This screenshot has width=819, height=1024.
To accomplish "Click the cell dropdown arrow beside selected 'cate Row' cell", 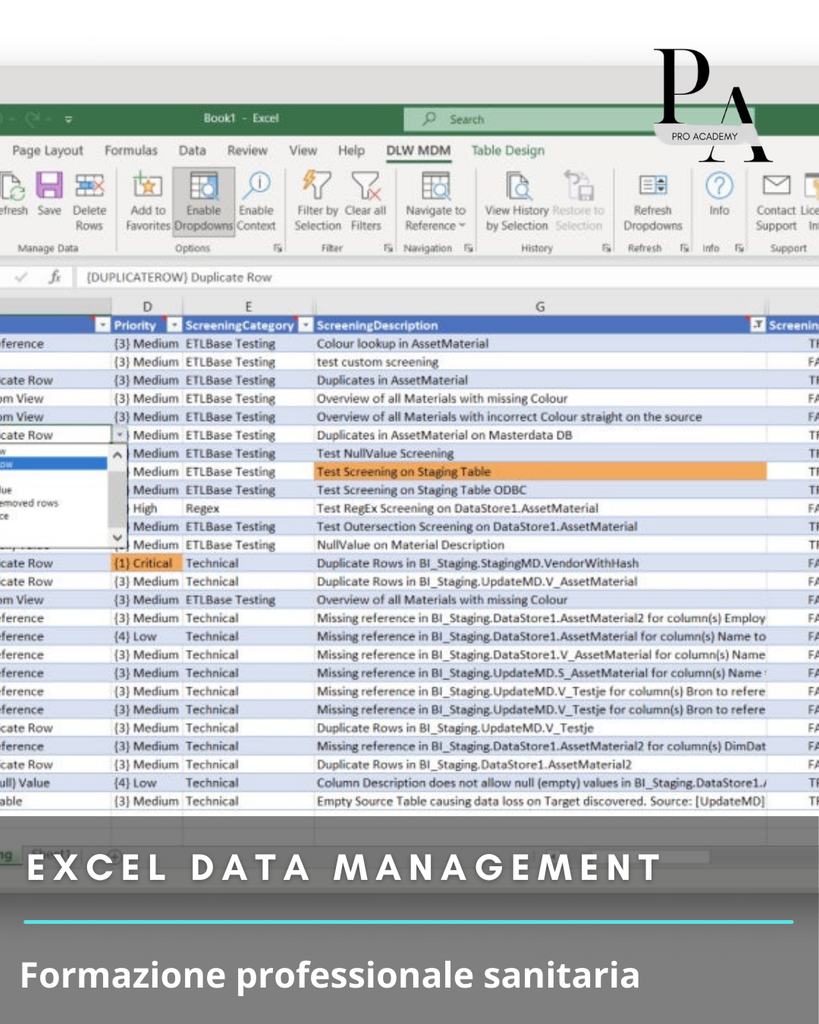I will click(120, 435).
